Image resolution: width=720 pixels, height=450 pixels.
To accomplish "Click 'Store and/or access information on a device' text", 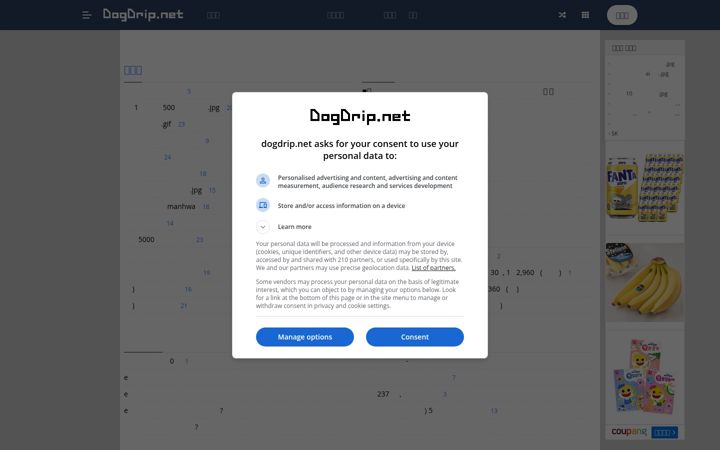I will (x=341, y=206).
